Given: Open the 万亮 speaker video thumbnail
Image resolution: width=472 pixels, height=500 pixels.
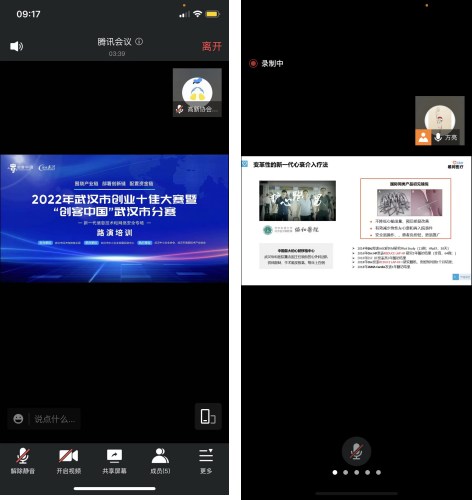Looking at the screenshot, I should pyautogui.click(x=440, y=121).
